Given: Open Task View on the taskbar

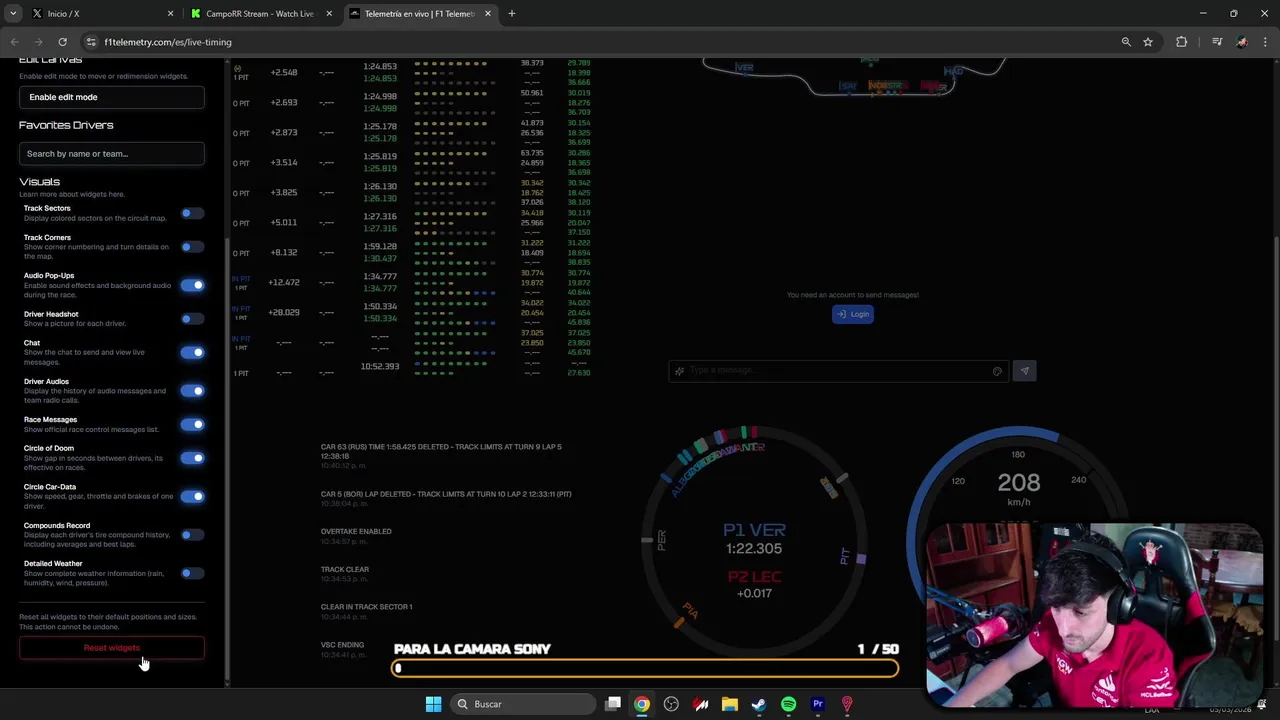Looking at the screenshot, I should coord(613,704).
